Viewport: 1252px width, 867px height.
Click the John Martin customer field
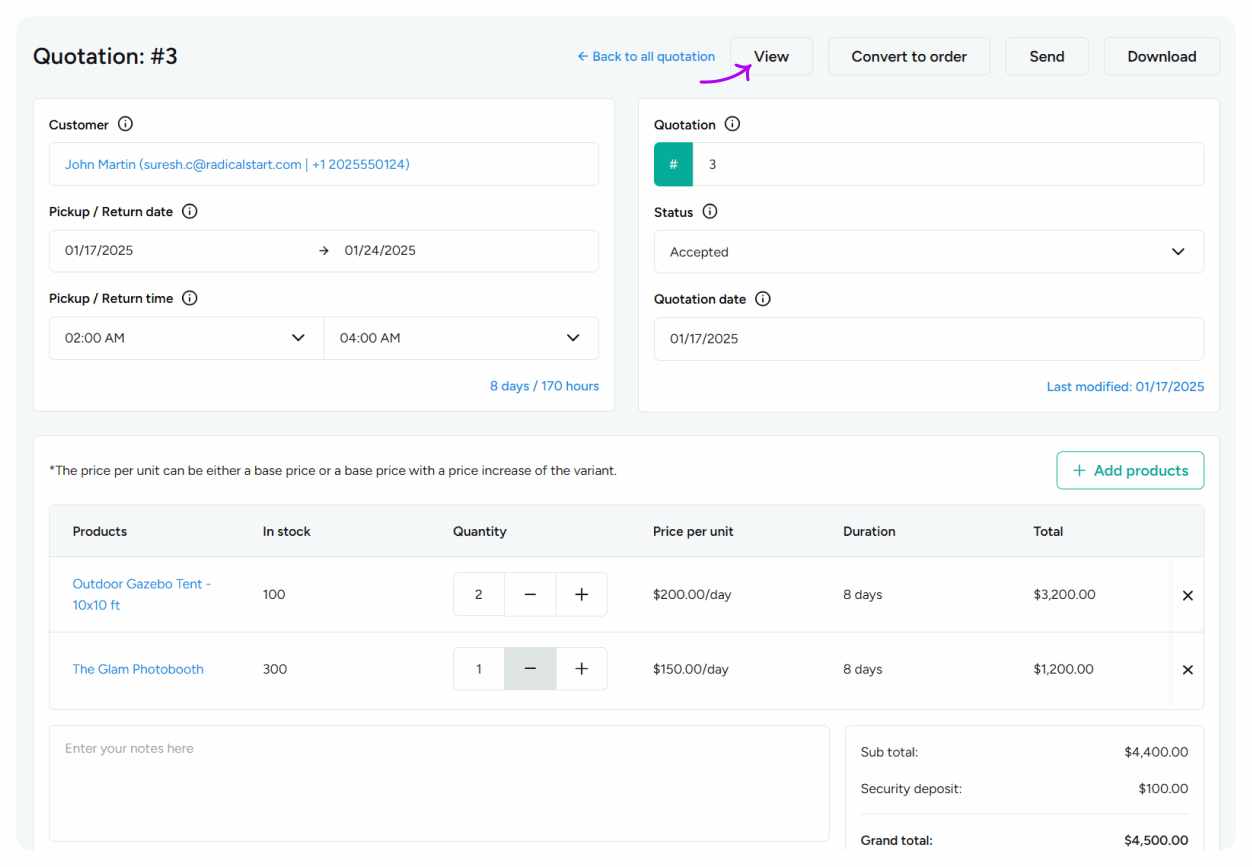324,164
